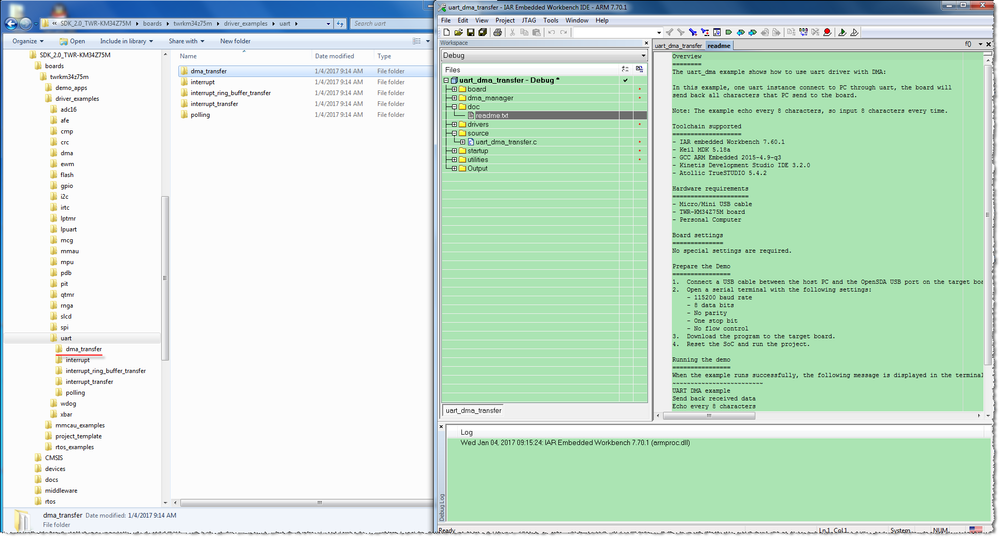Open the Replace dialog icon
Image resolution: width=999 pixels, height=537 pixels.
pyautogui.click(x=704, y=32)
